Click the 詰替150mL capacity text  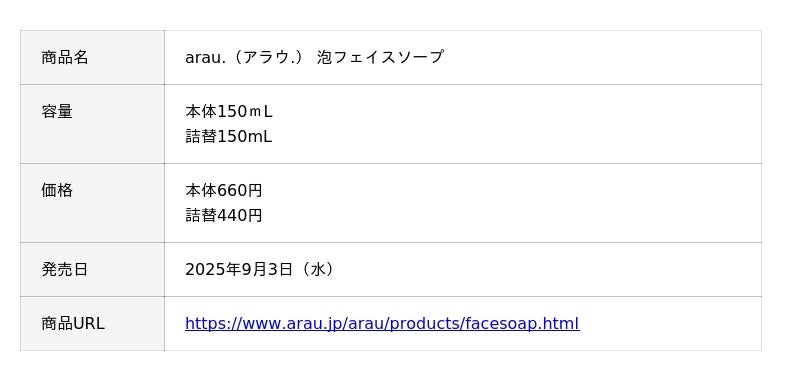click(229, 136)
